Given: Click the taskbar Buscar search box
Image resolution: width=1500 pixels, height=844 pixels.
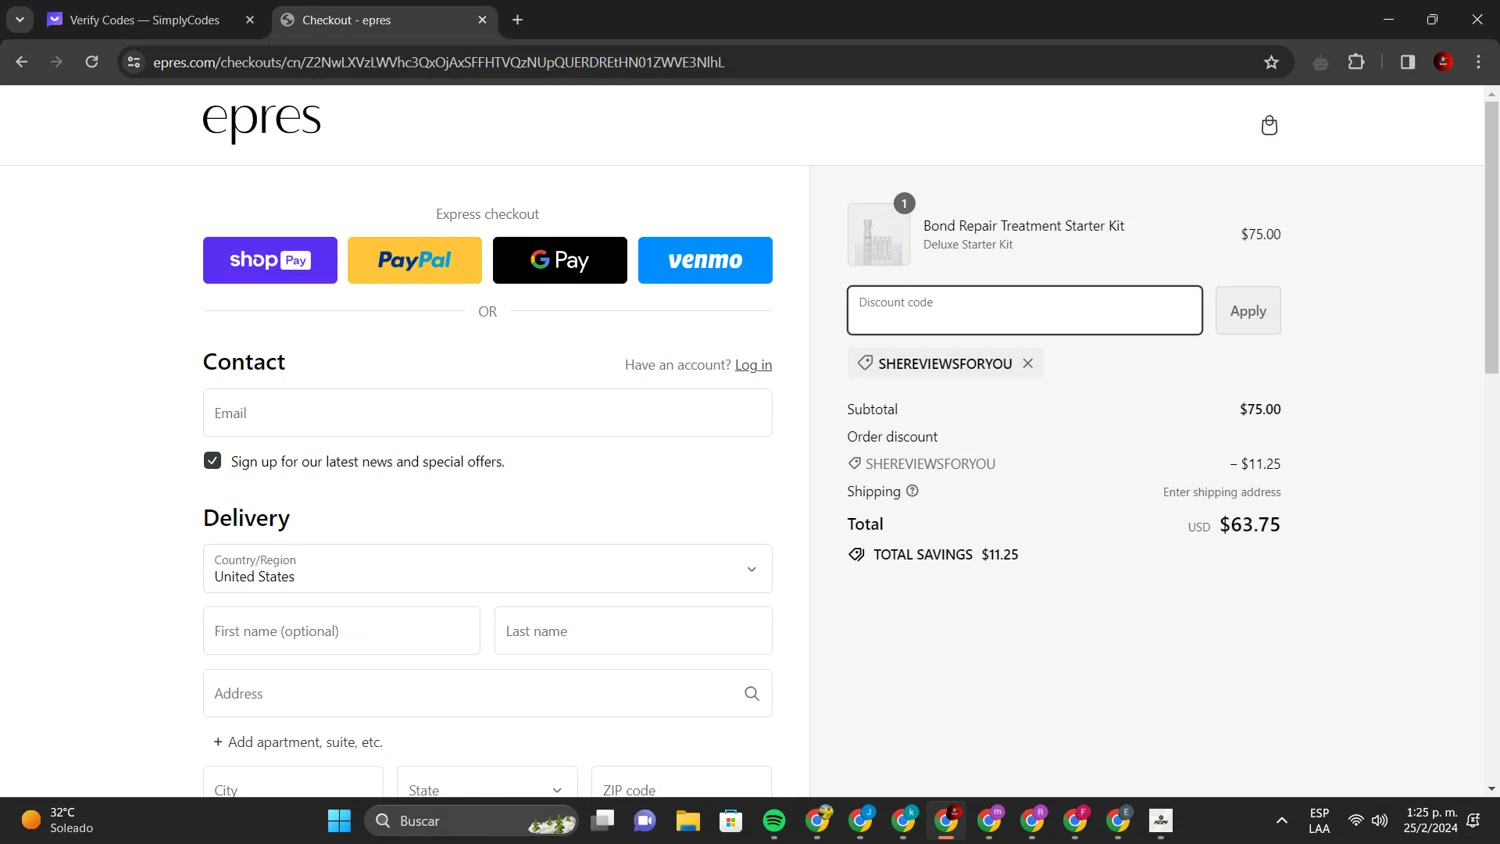Looking at the screenshot, I should pyautogui.click(x=471, y=820).
